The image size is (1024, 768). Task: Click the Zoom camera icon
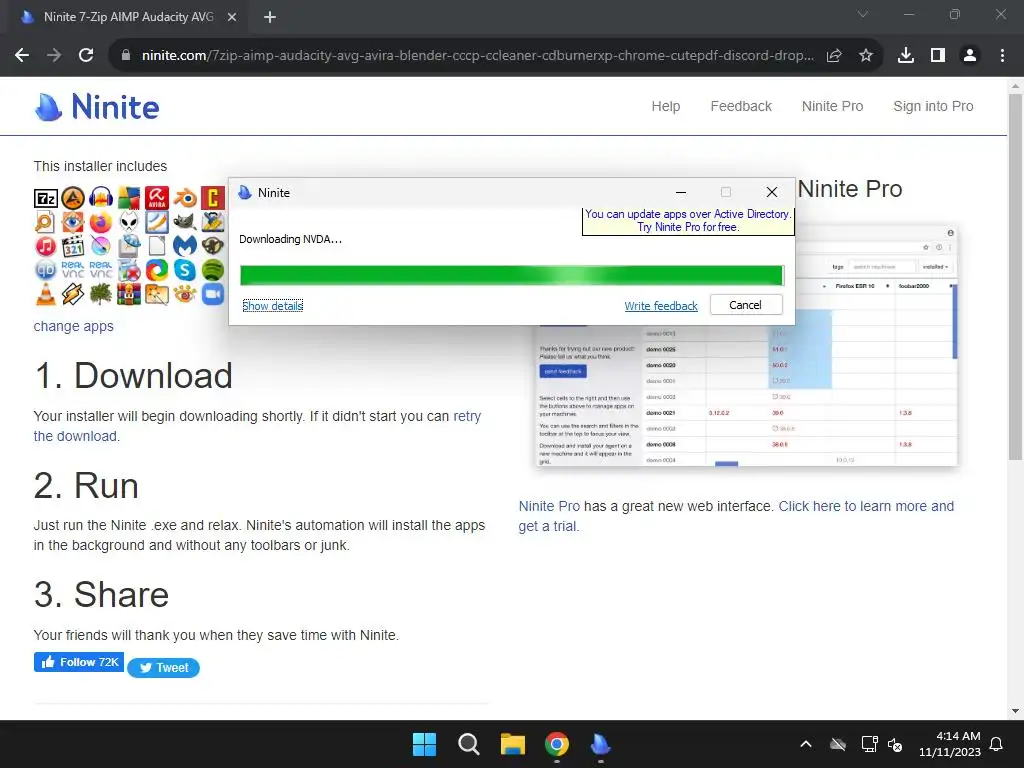click(212, 295)
